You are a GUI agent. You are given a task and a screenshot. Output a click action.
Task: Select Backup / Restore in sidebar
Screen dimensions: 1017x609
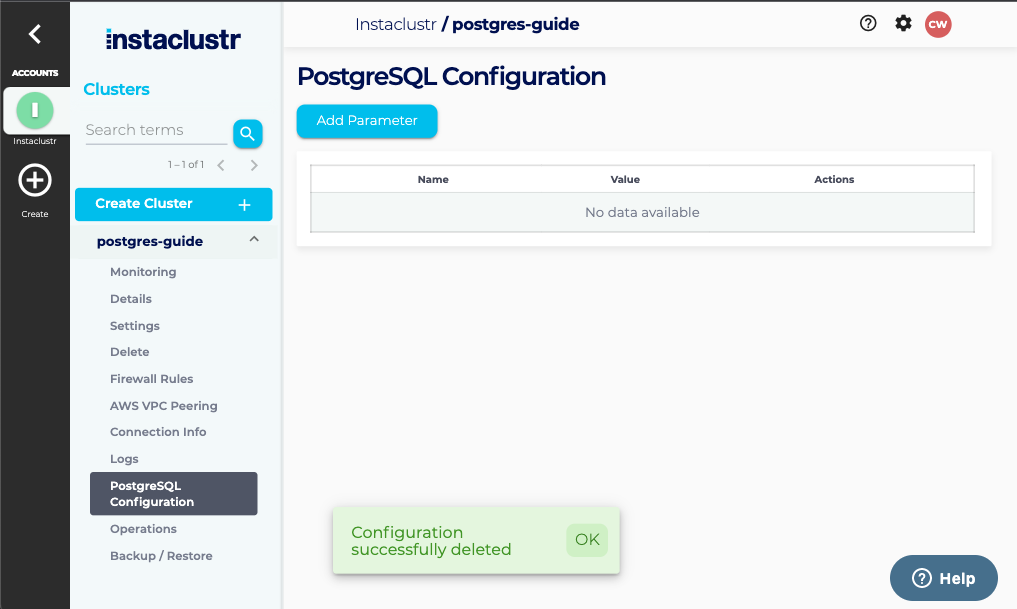coord(161,556)
